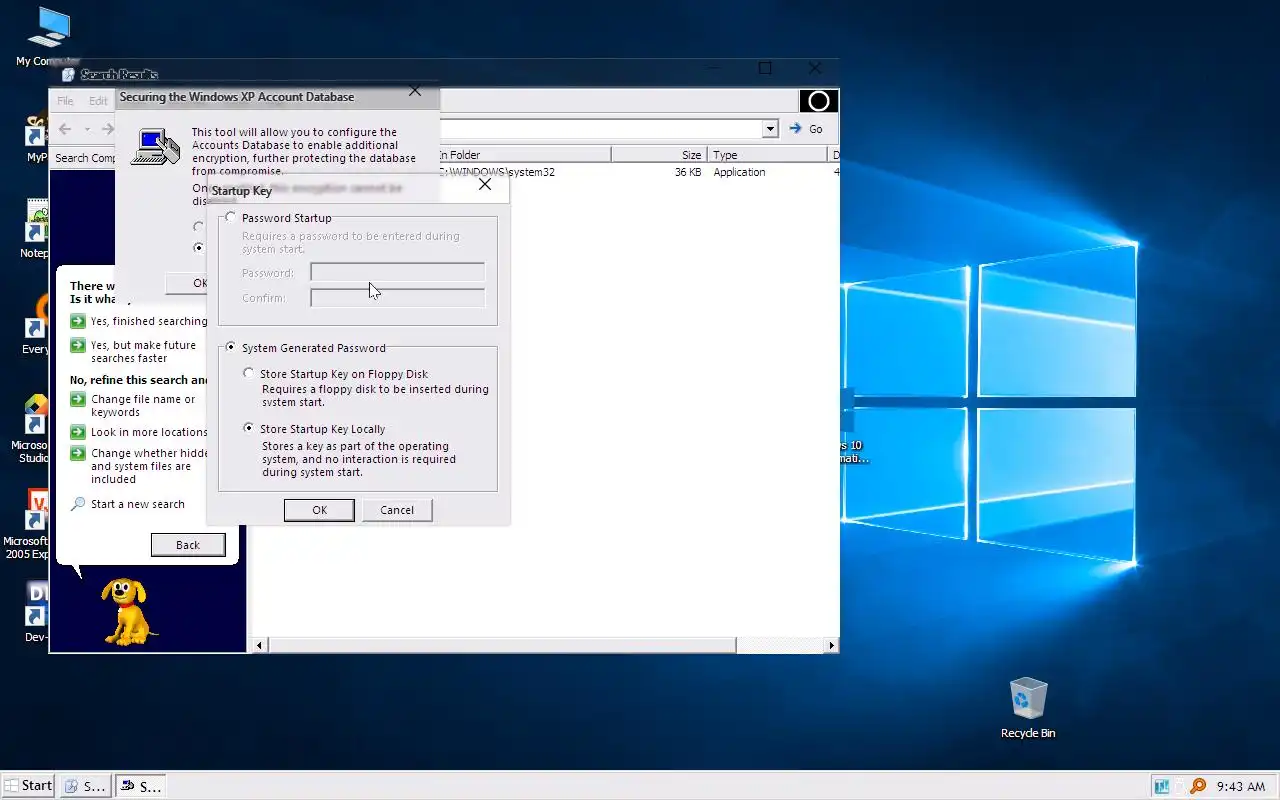Close the Startup Key dialog
The height and width of the screenshot is (800, 1280).
(x=485, y=184)
